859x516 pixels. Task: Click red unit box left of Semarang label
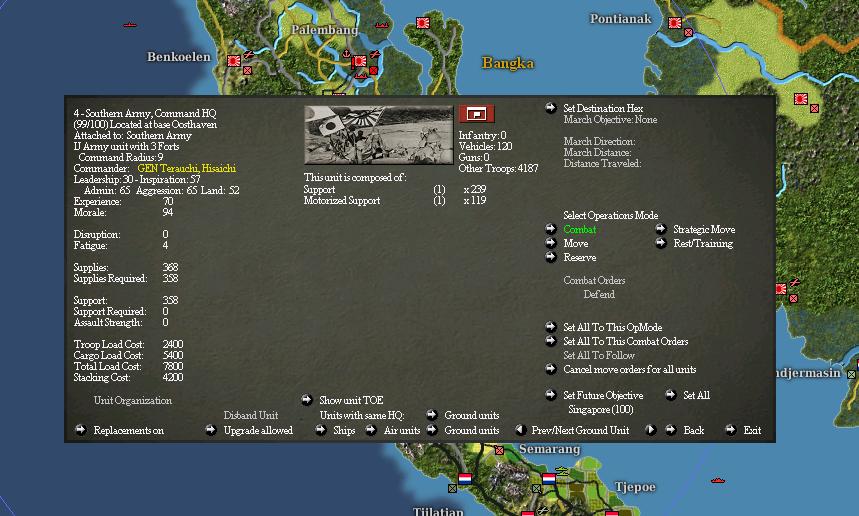point(499,450)
